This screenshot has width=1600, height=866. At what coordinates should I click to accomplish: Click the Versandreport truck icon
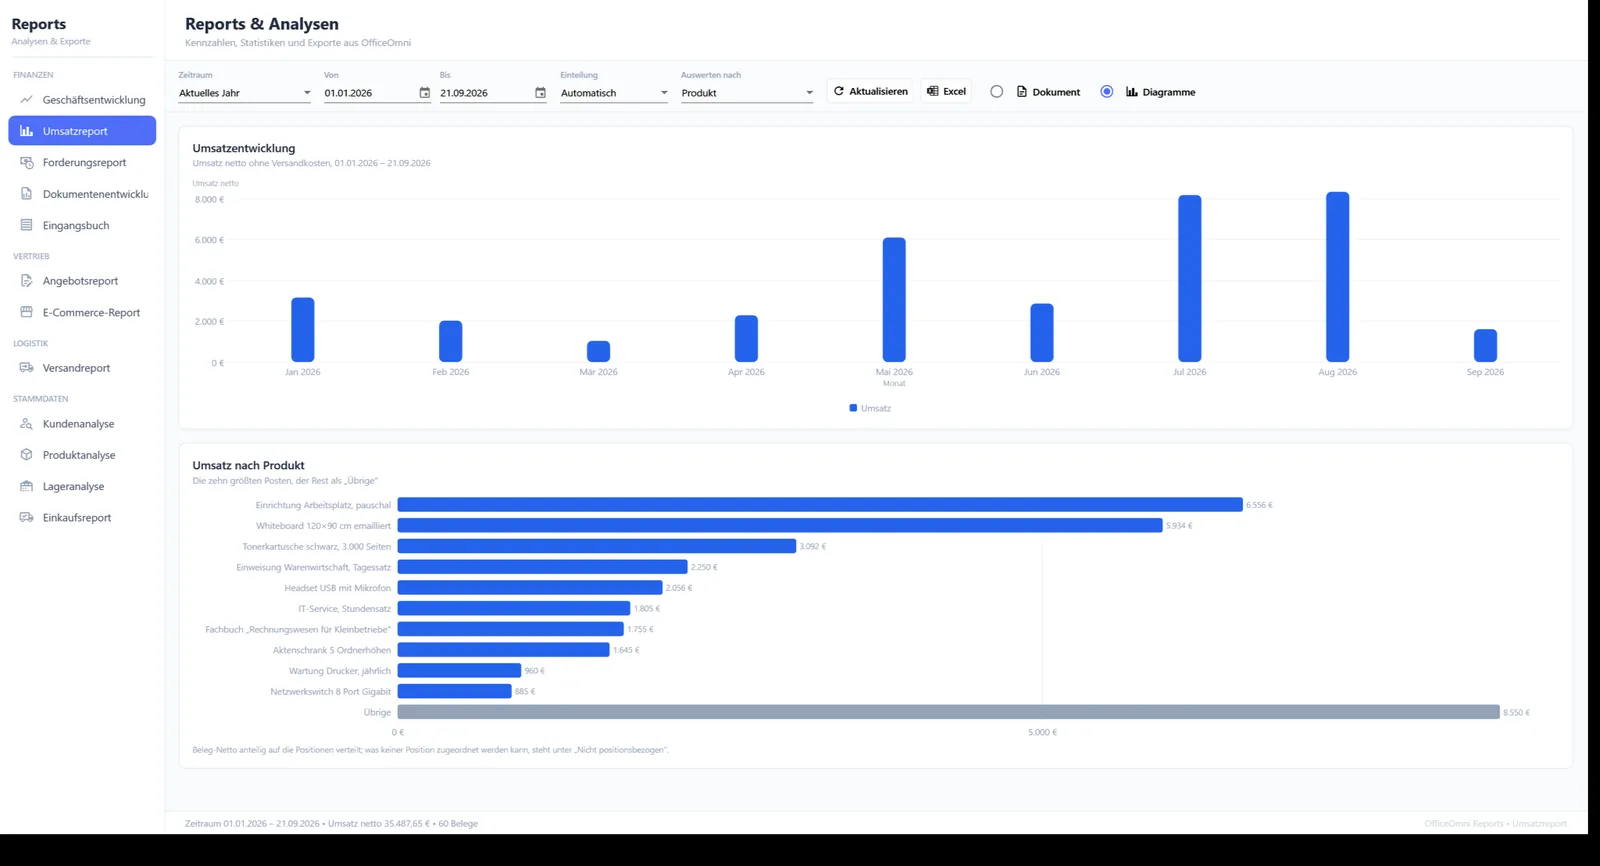(x=27, y=368)
